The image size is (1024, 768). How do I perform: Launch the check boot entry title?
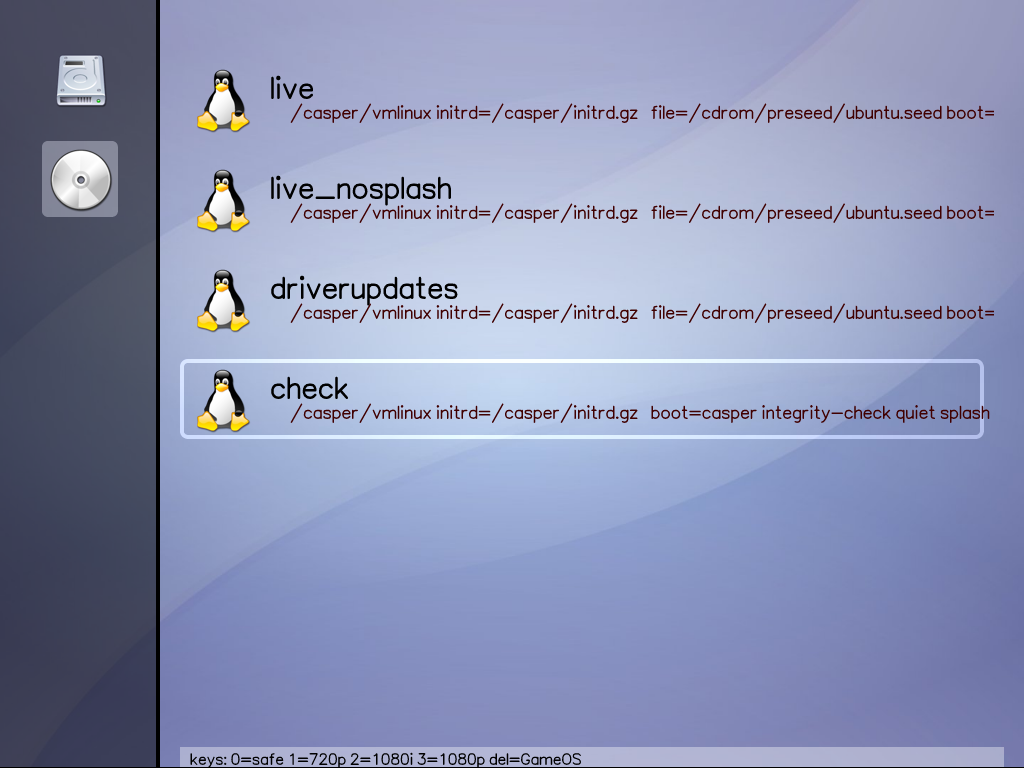tap(309, 388)
